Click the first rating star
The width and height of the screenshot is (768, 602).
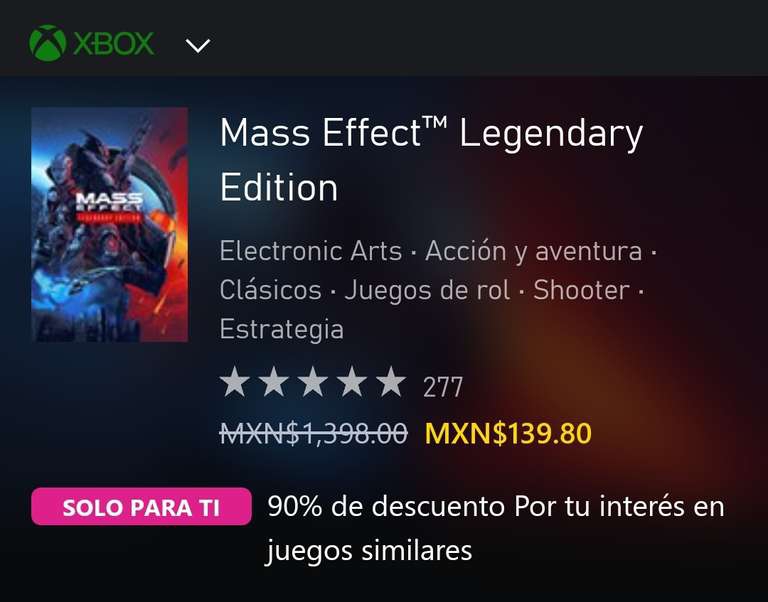pyautogui.click(x=234, y=382)
